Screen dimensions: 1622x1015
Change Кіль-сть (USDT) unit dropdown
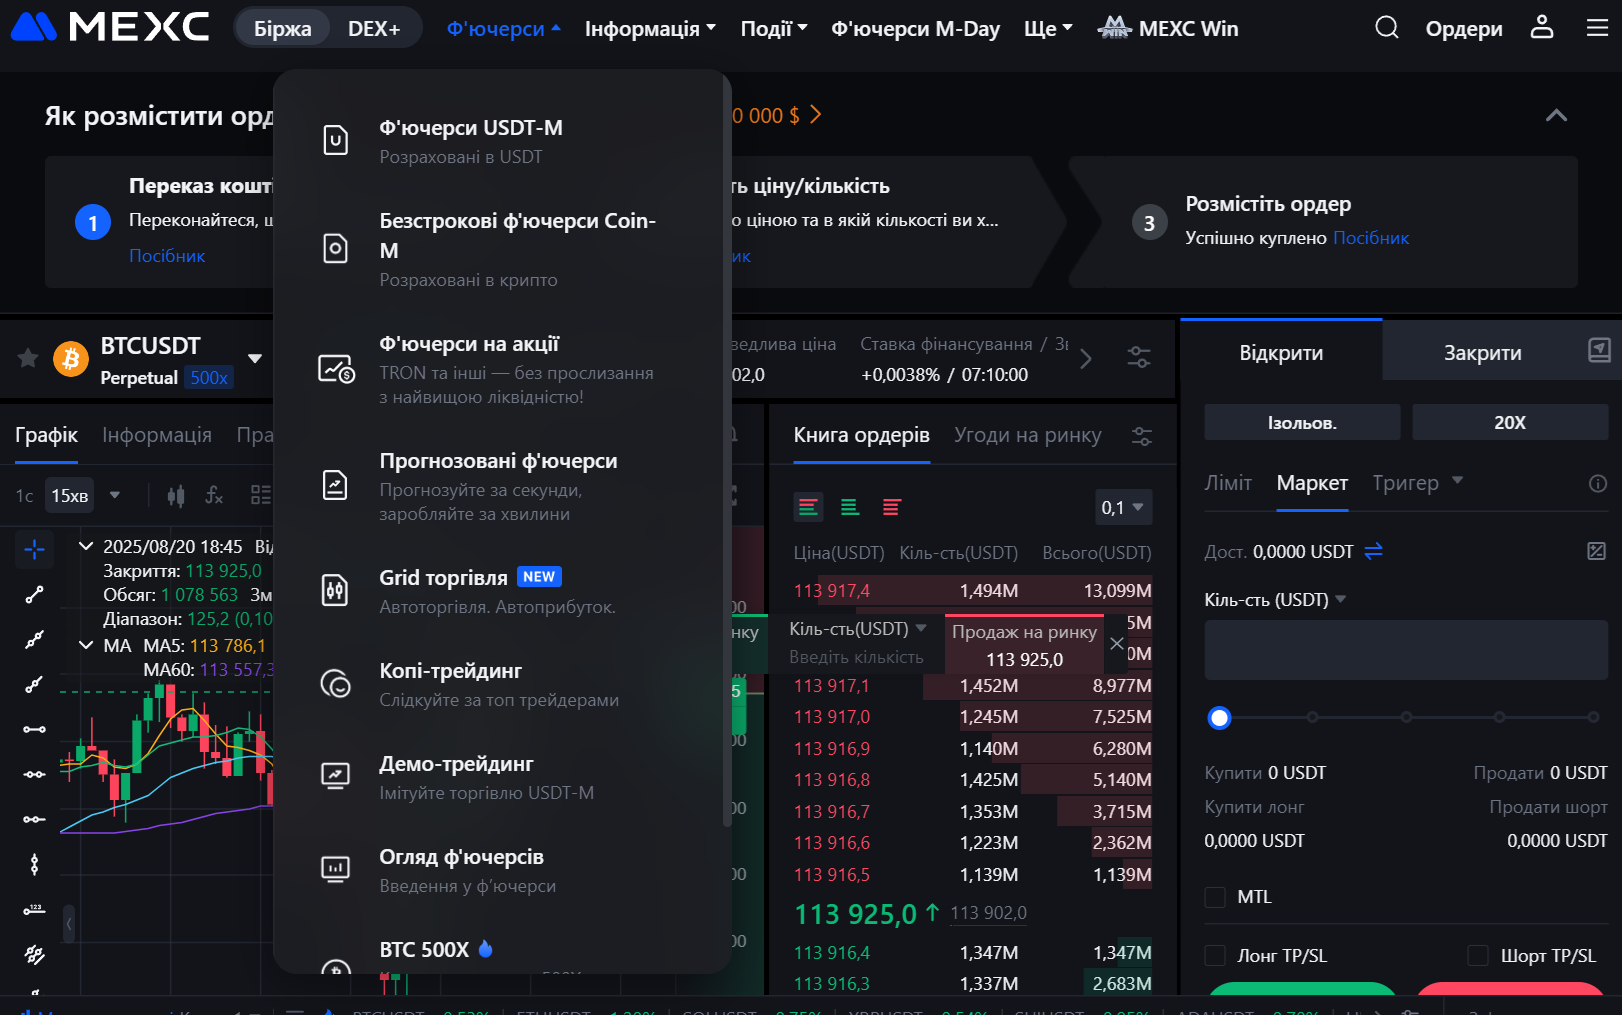point(1275,599)
